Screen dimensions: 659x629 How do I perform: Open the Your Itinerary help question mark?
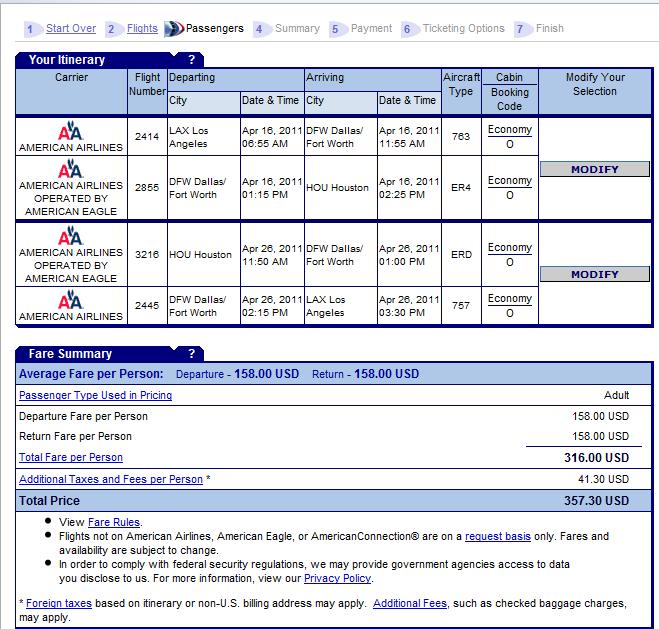click(x=192, y=60)
